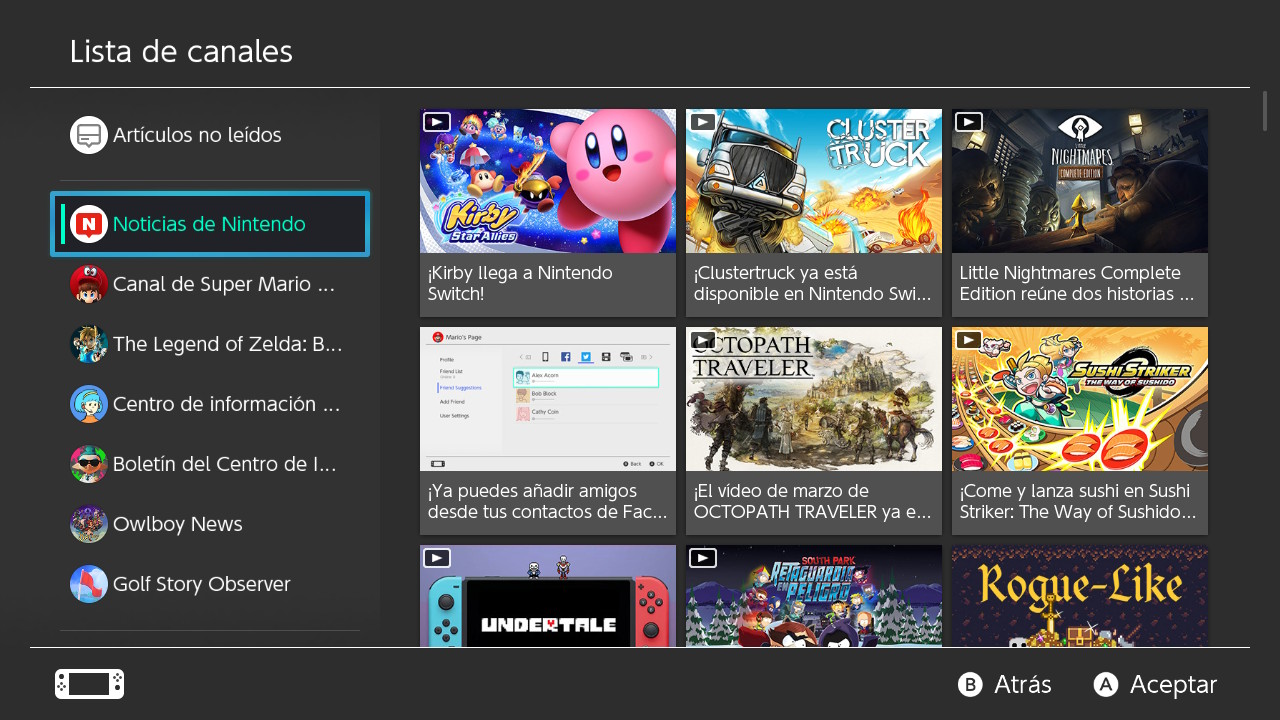
Task: Open Kirby Star Allies article image
Action: (548, 181)
